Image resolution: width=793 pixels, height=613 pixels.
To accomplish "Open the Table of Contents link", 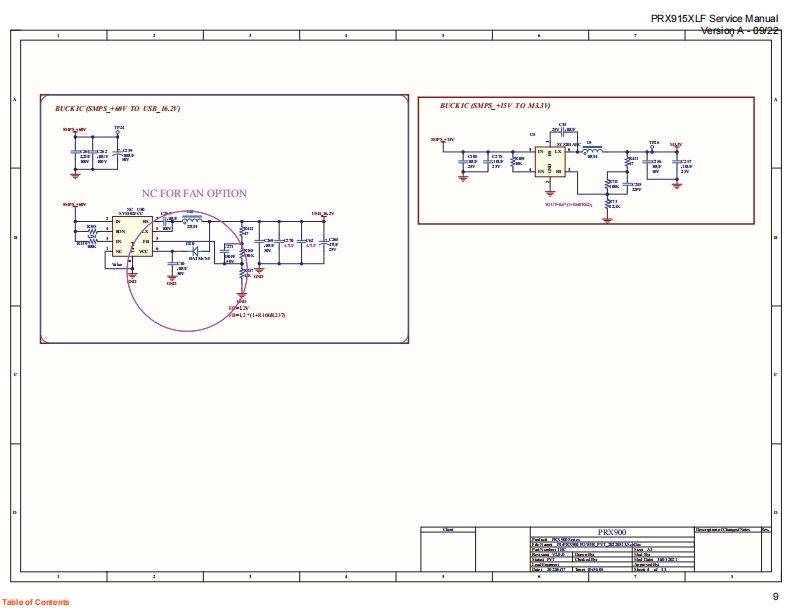I will point(36,602).
